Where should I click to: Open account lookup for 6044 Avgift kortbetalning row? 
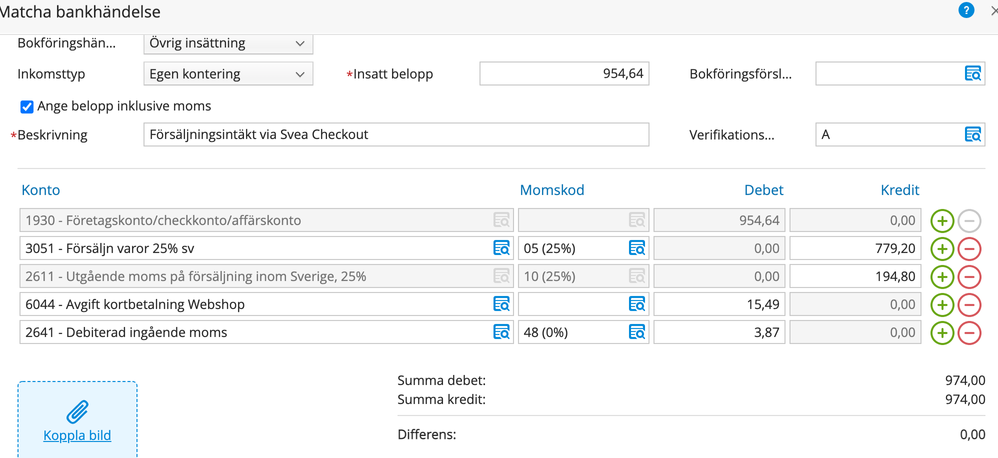(x=502, y=304)
